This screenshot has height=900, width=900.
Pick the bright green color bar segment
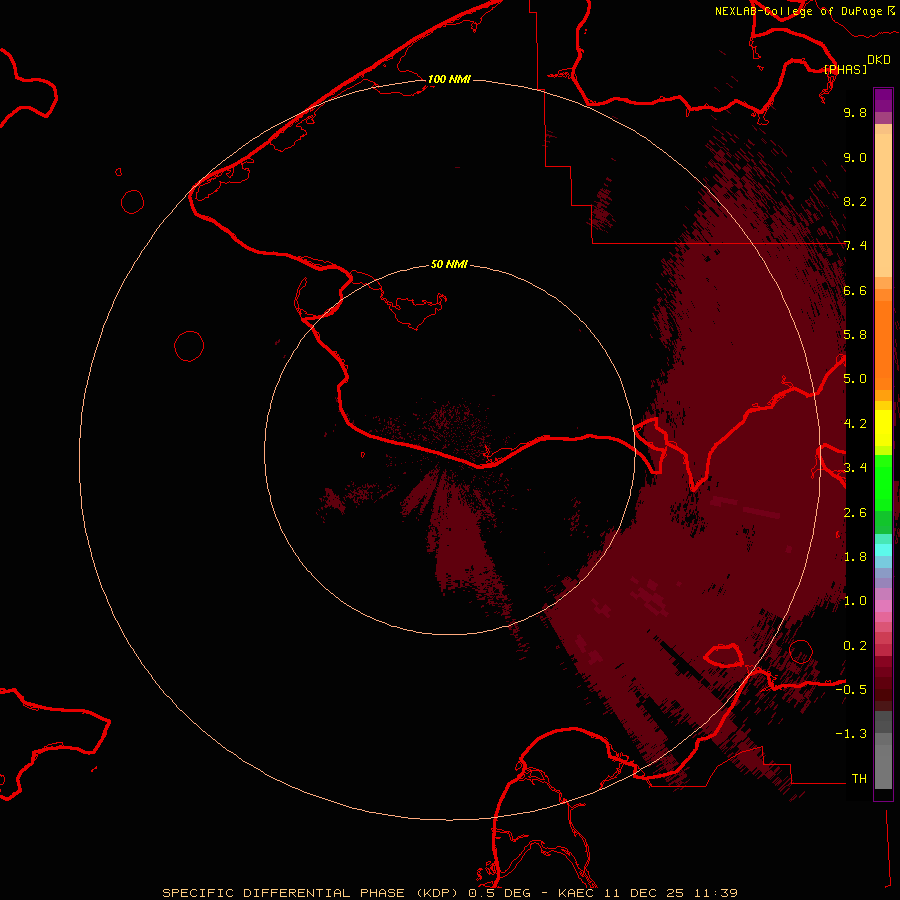[x=883, y=482]
